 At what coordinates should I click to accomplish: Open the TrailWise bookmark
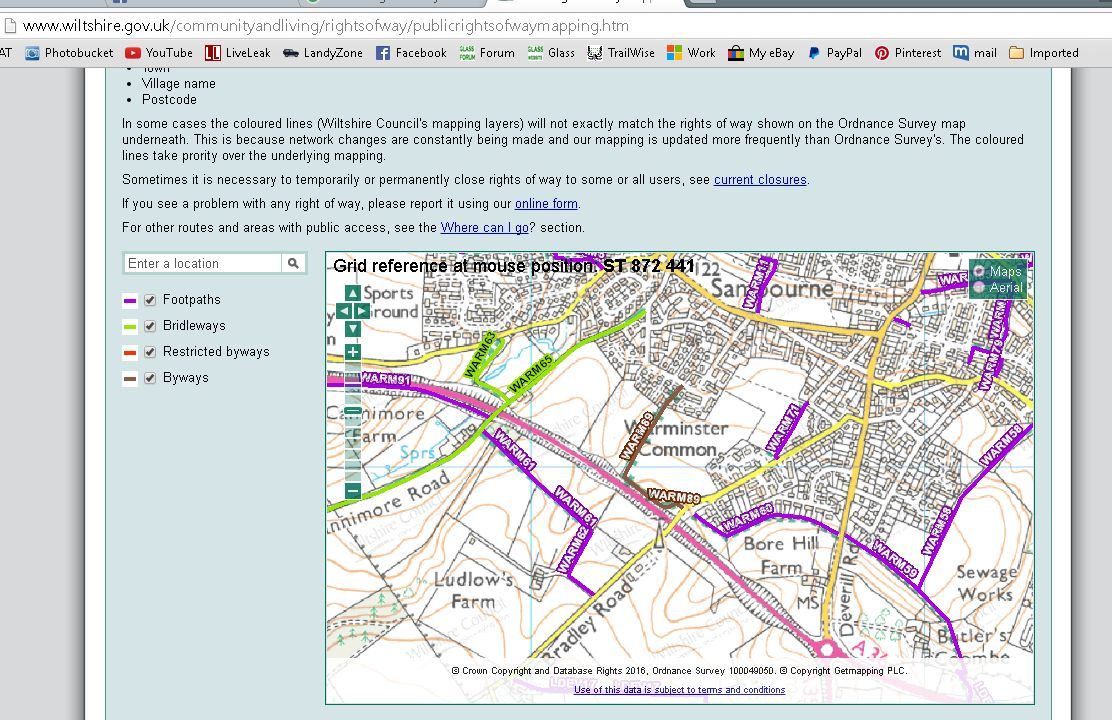coord(621,52)
